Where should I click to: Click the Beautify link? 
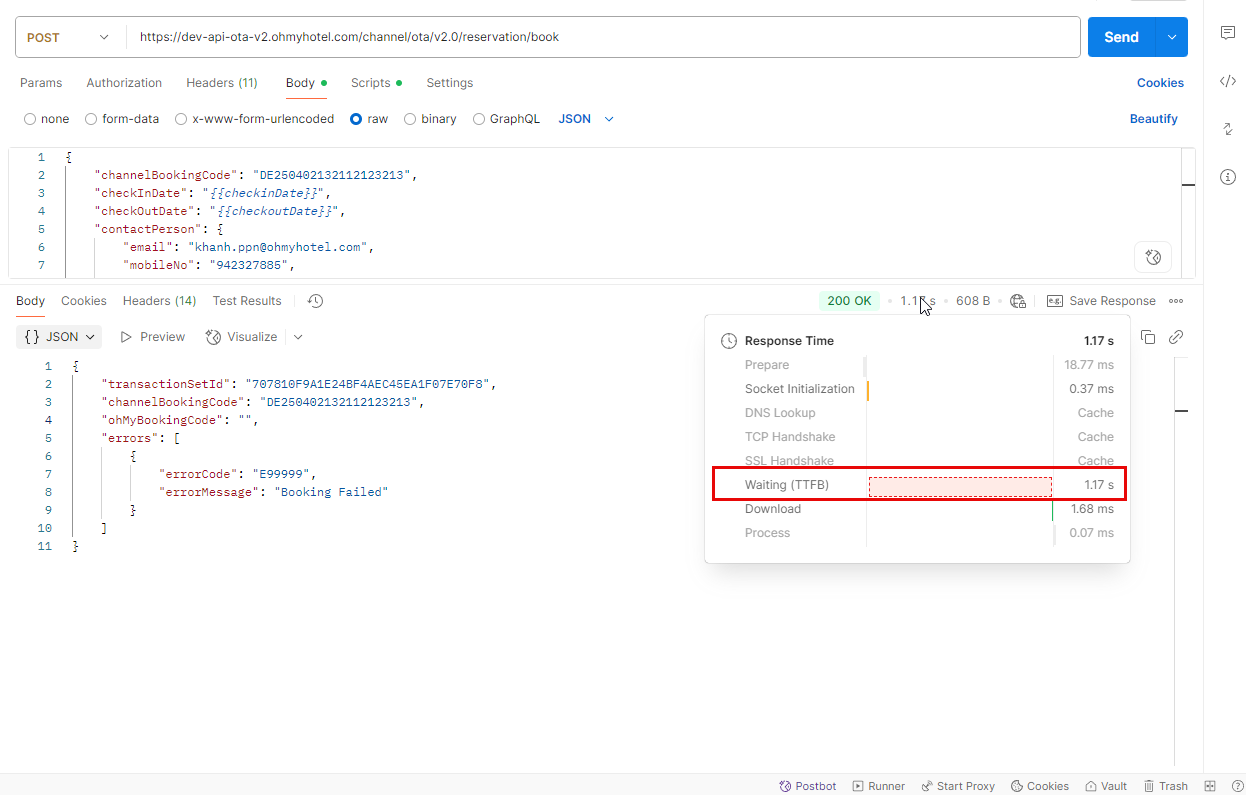pos(1153,119)
